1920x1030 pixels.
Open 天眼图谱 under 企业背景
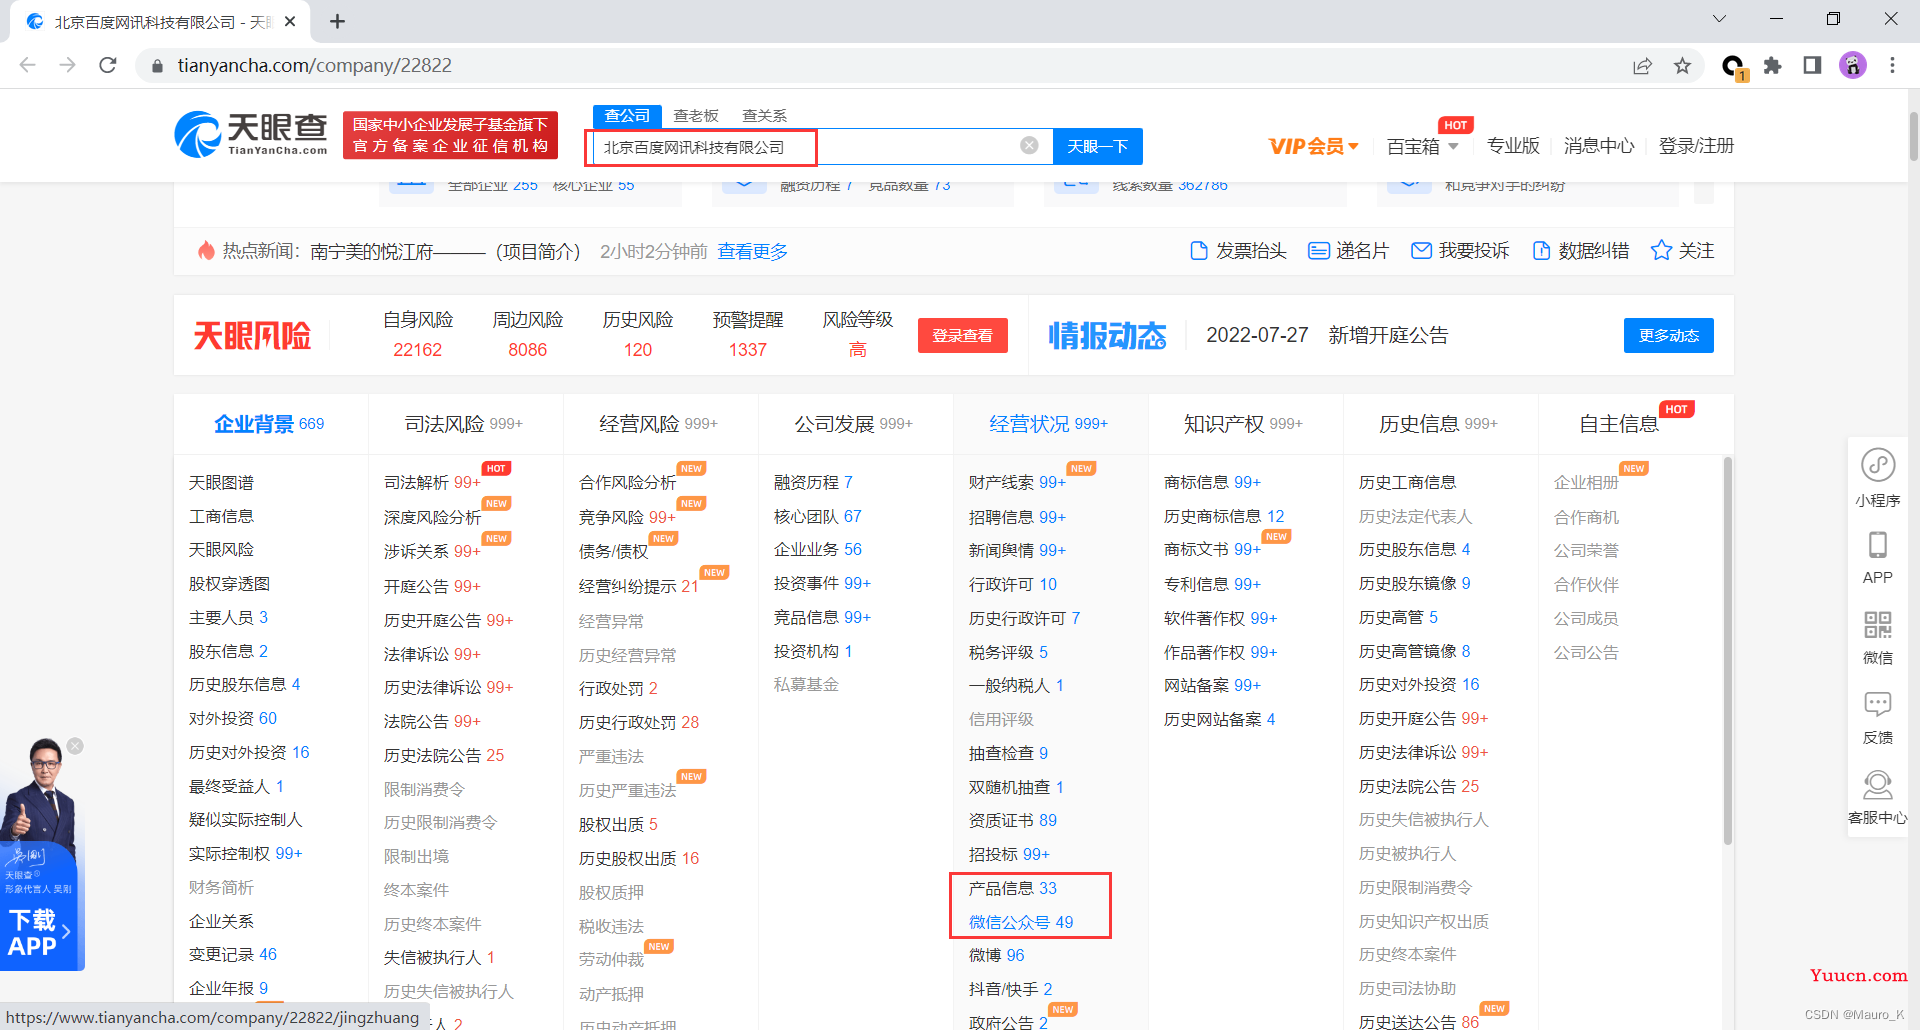click(x=221, y=482)
